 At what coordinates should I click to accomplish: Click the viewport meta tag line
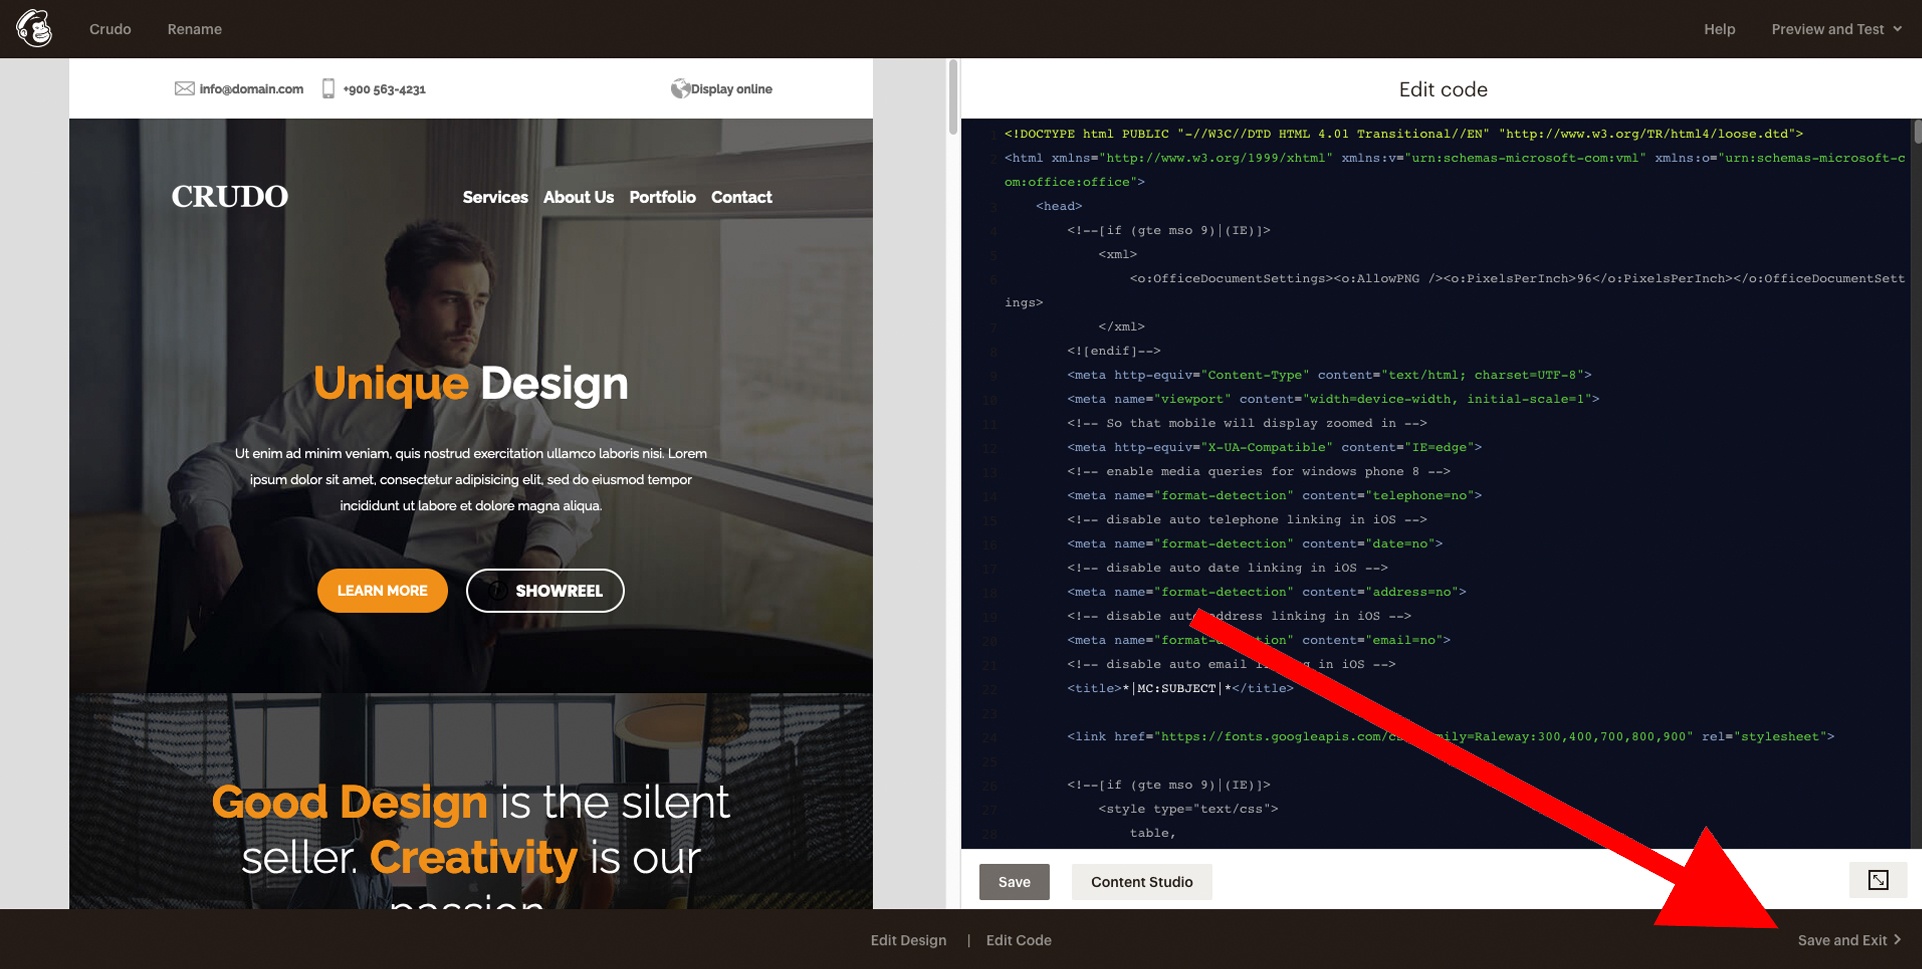(1333, 399)
